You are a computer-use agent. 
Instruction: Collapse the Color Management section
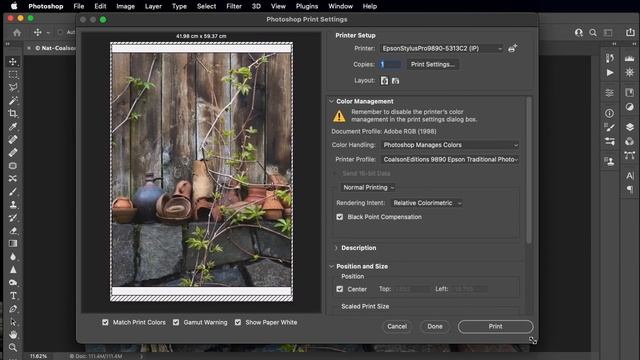point(331,101)
